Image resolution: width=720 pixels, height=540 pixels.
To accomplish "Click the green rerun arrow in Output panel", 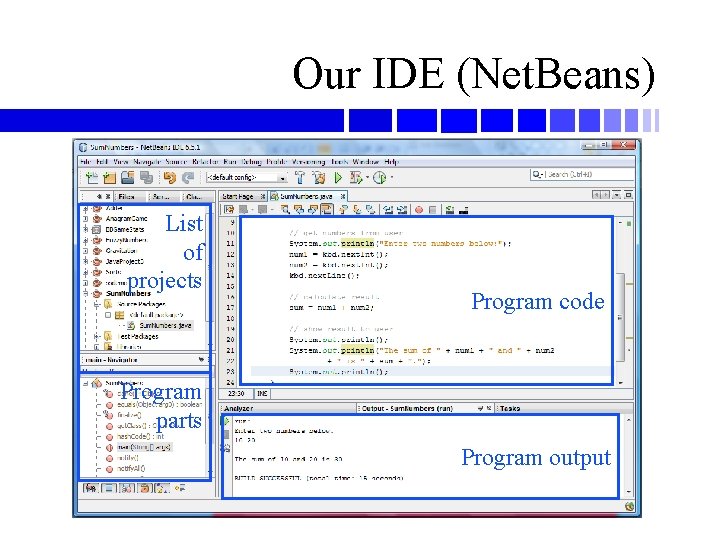I will (x=226, y=421).
